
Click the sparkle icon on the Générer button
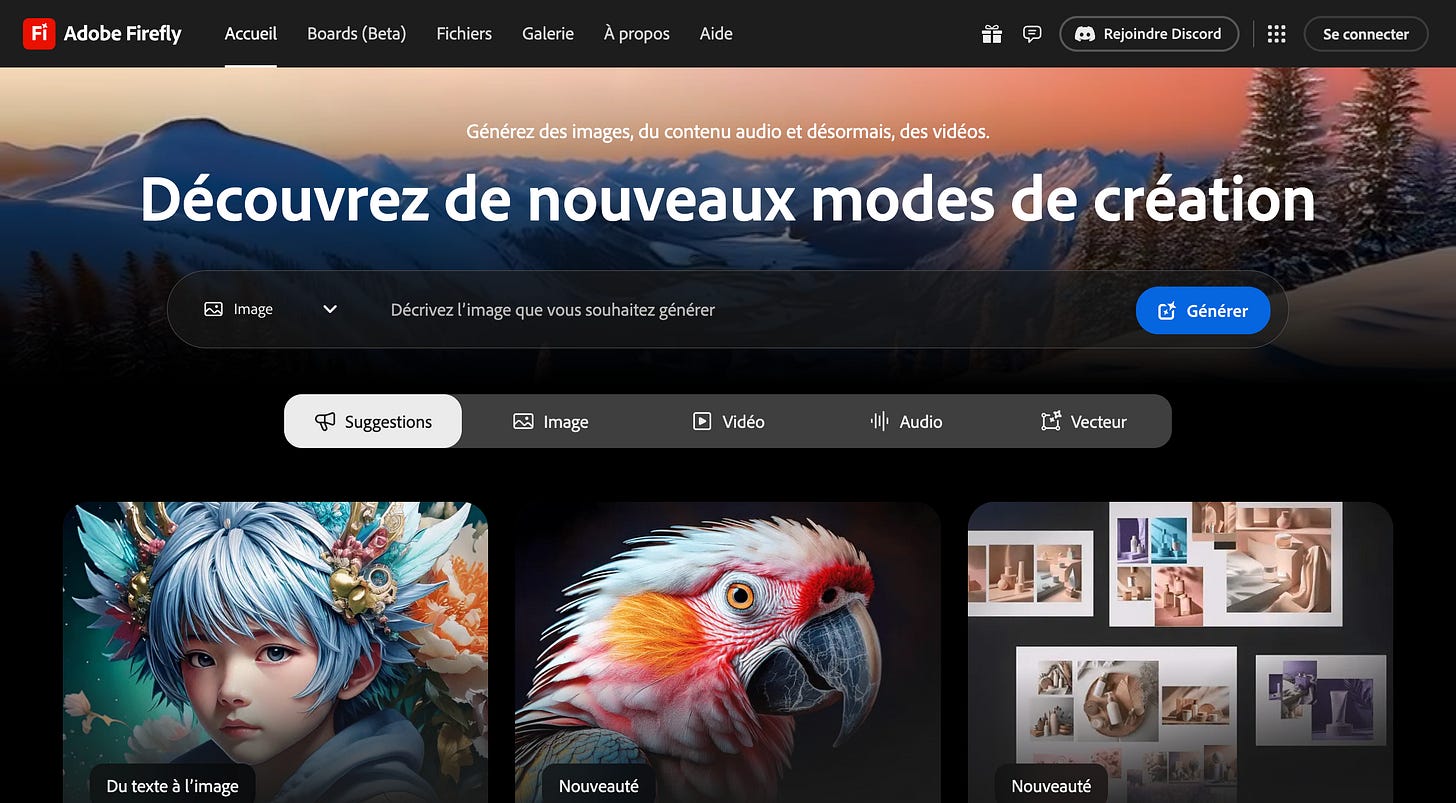click(1166, 311)
